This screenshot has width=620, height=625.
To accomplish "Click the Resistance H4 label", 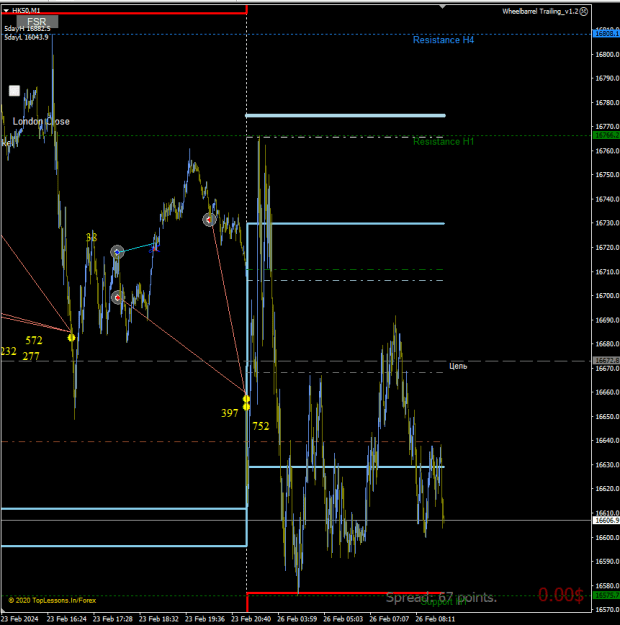I will 443,40.
